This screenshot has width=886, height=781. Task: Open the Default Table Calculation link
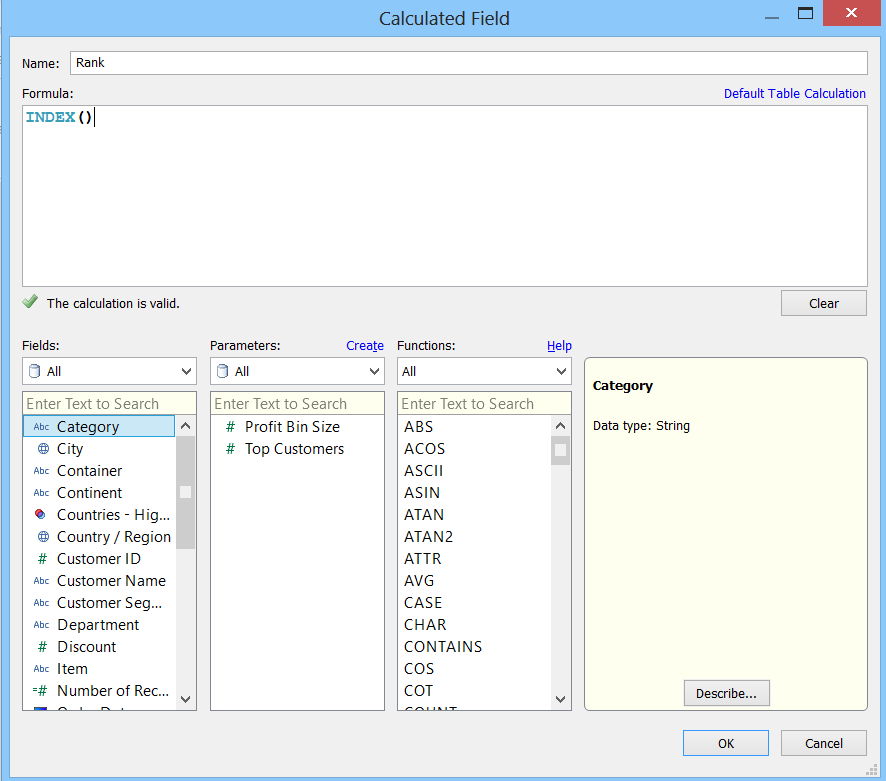794,93
